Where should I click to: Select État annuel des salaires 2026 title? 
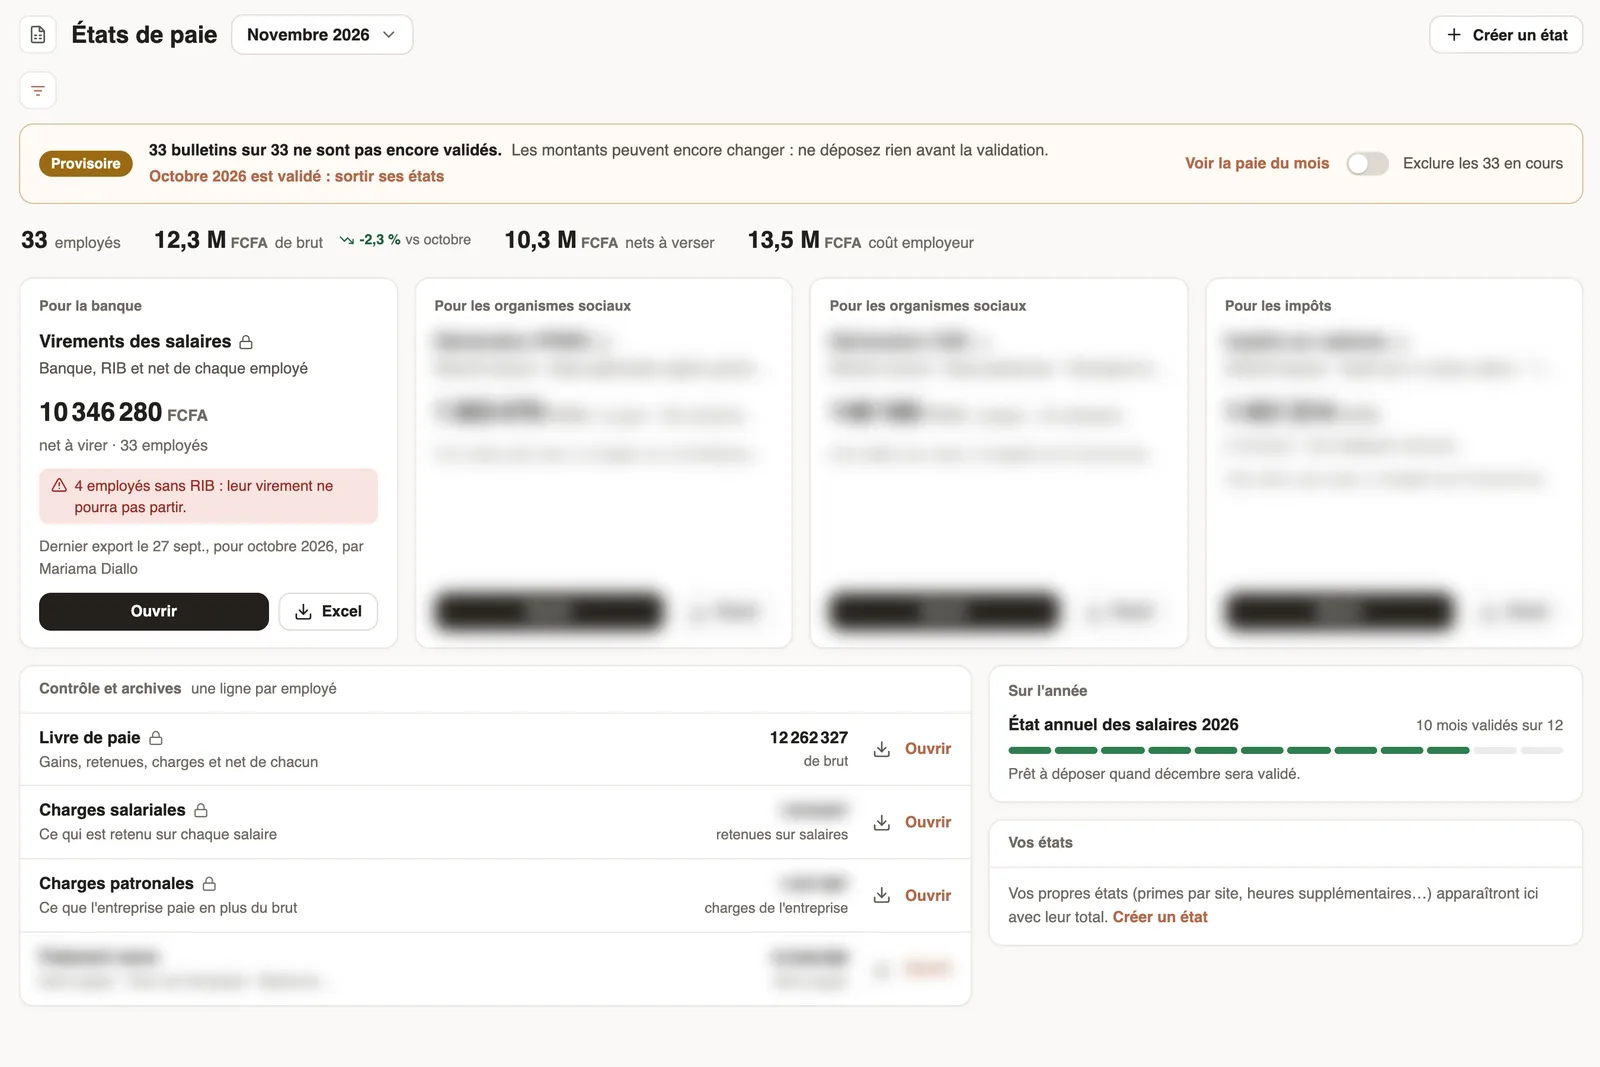1123,725
